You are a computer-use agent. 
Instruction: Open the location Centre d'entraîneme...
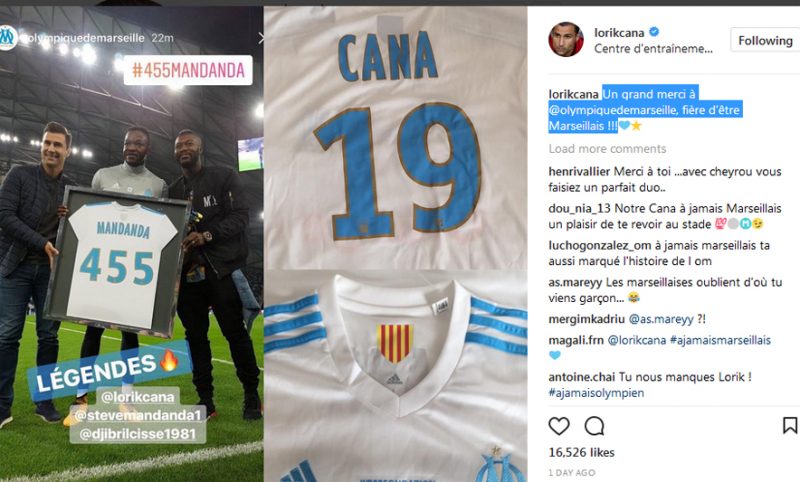pos(653,48)
